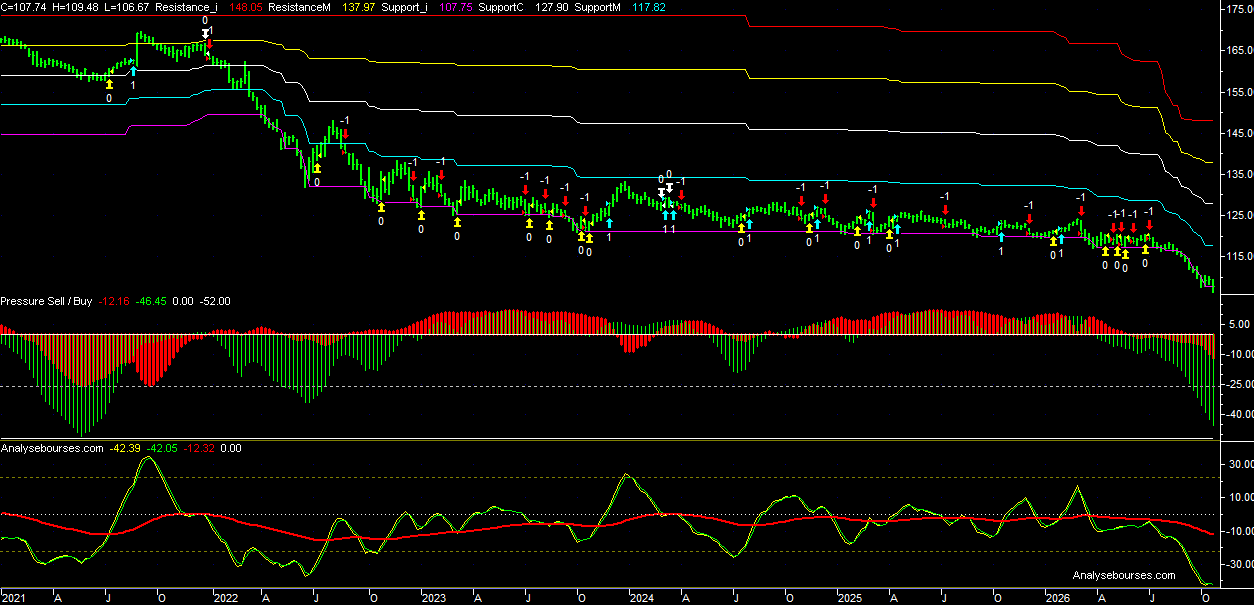The height and width of the screenshot is (605, 1254).
Task: Click the 30.00 oscillator axis label
Action: (x=1239, y=464)
